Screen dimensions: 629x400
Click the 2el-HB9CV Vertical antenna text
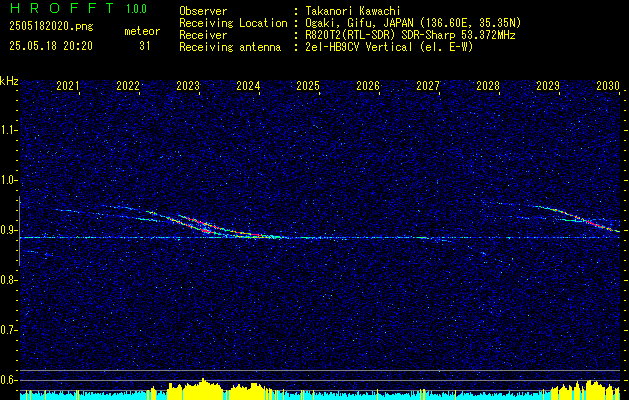point(390,47)
